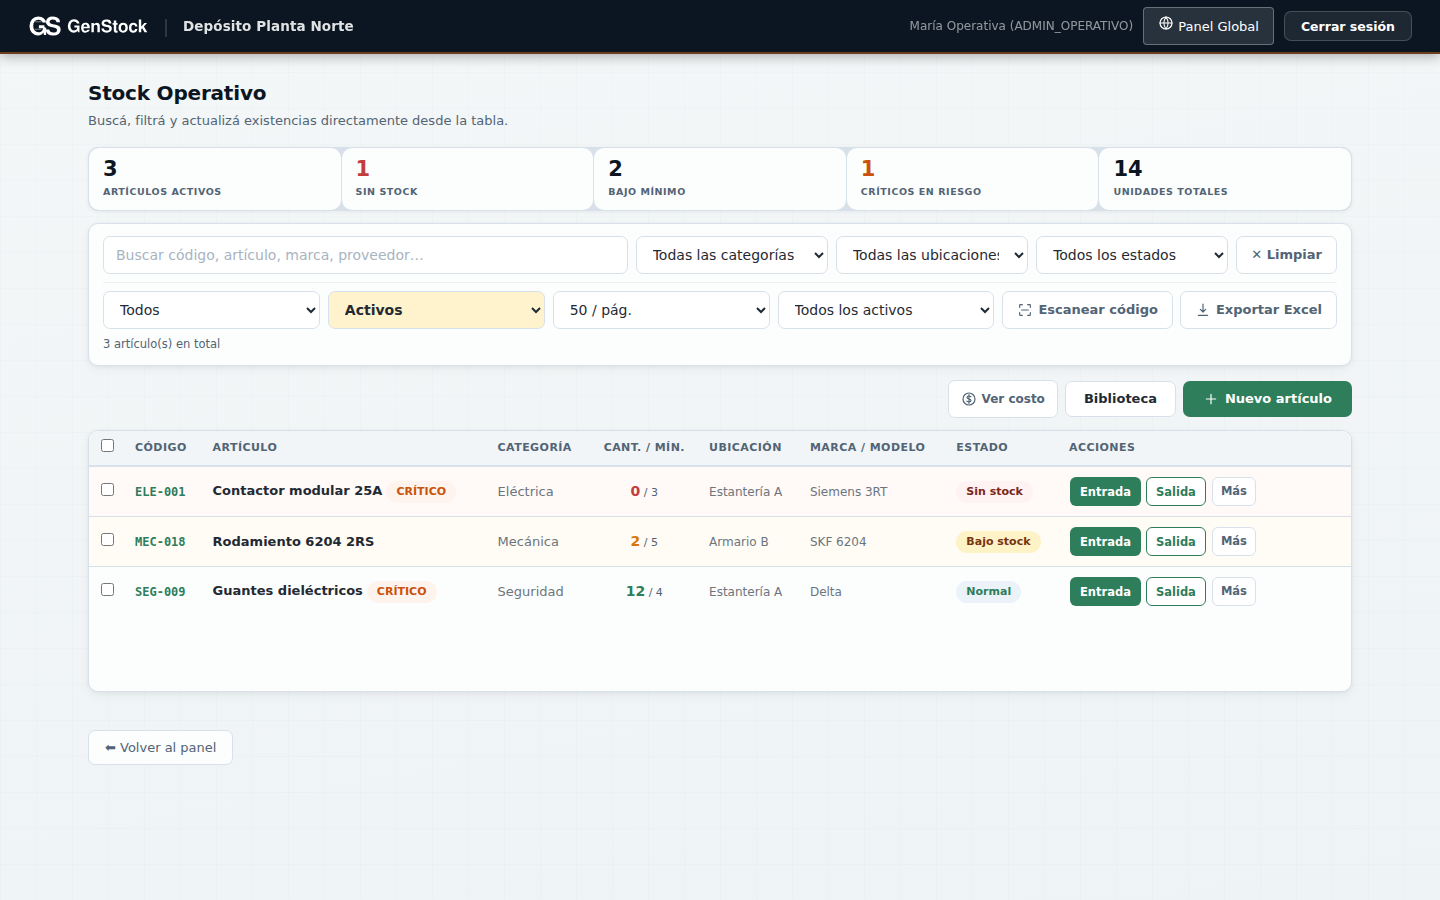Click the Limpiar filters button

pyautogui.click(x=1286, y=255)
